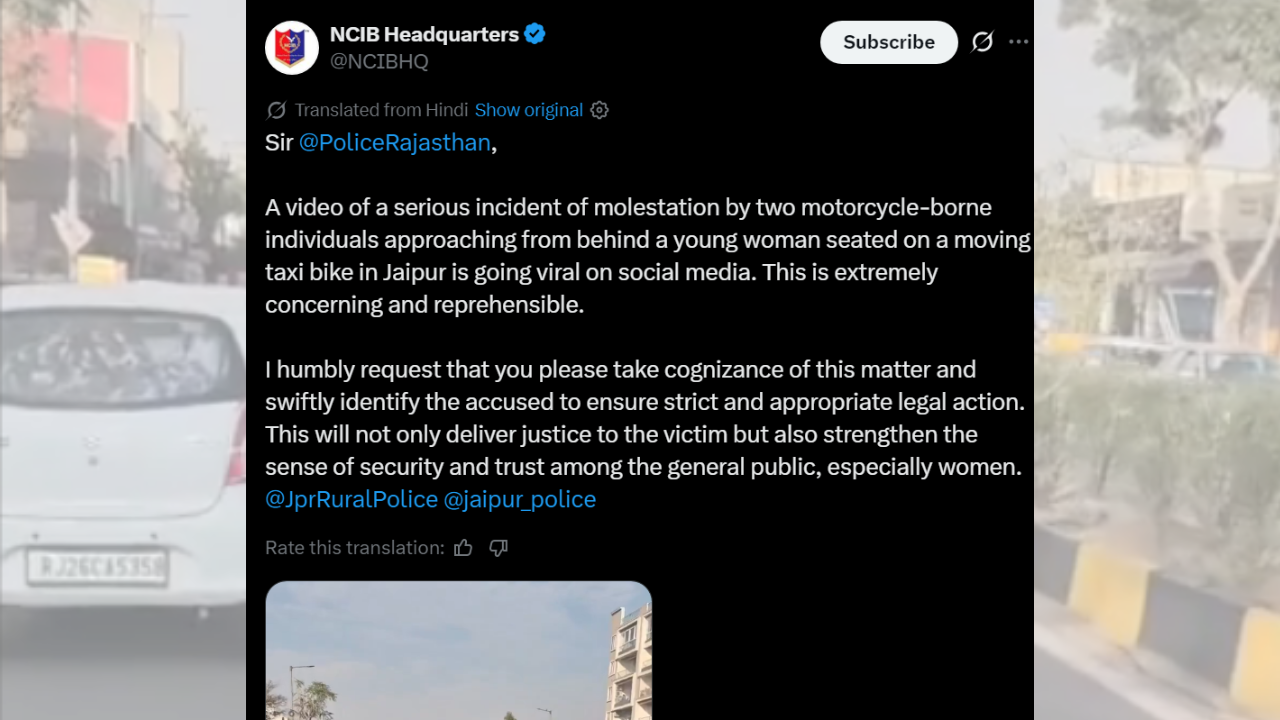Show original Hindi post text

528,110
